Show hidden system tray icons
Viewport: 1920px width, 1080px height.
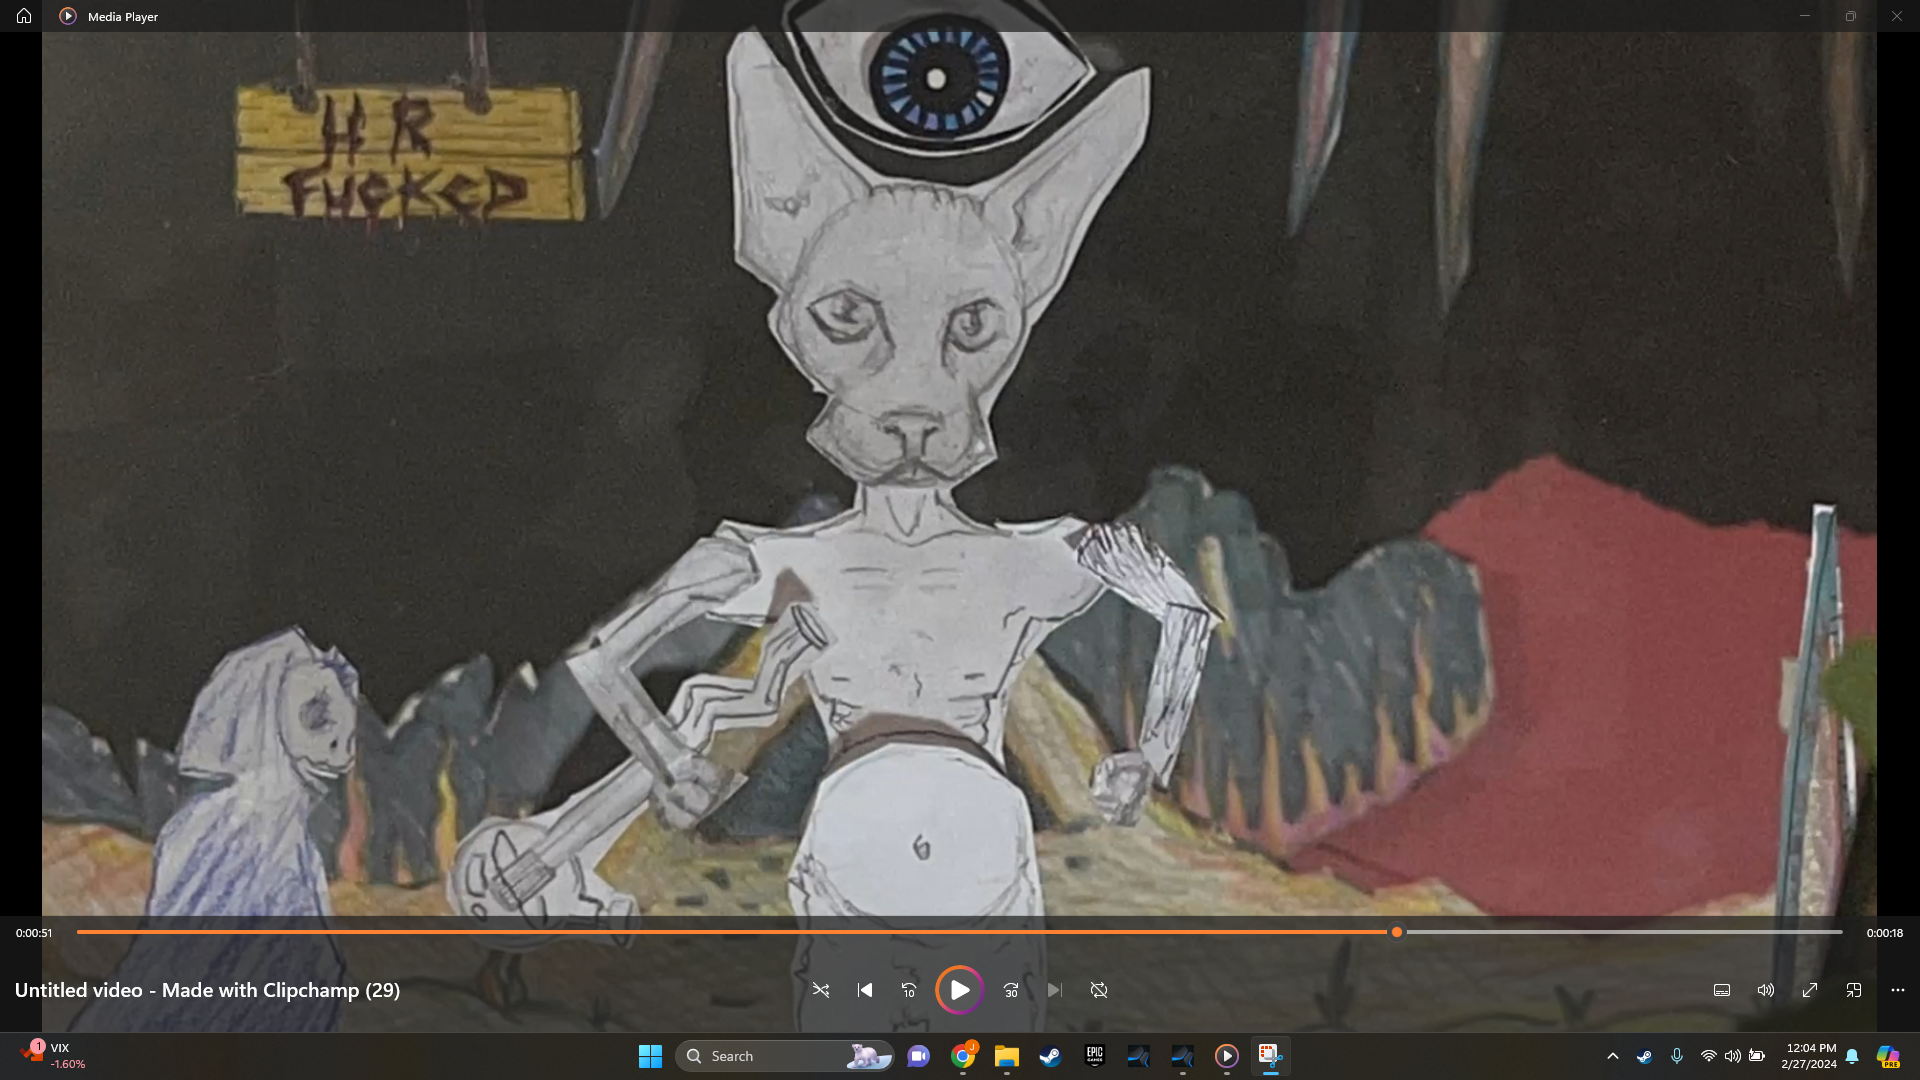[1612, 1056]
